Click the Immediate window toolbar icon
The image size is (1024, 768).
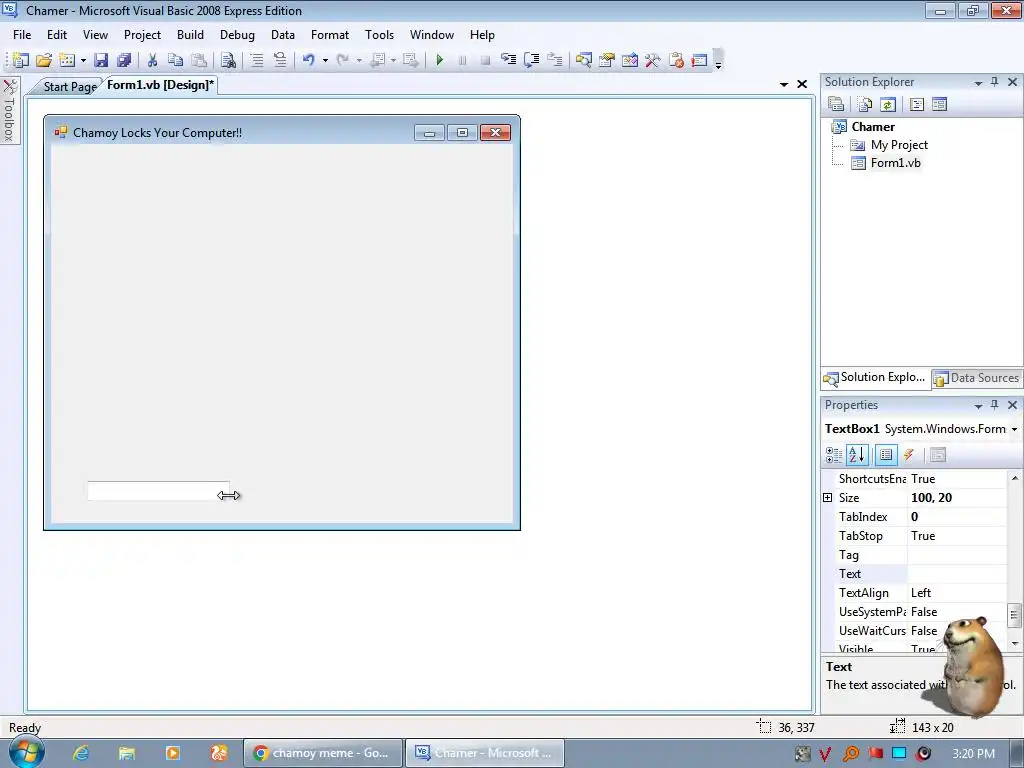pyautogui.click(x=699, y=60)
